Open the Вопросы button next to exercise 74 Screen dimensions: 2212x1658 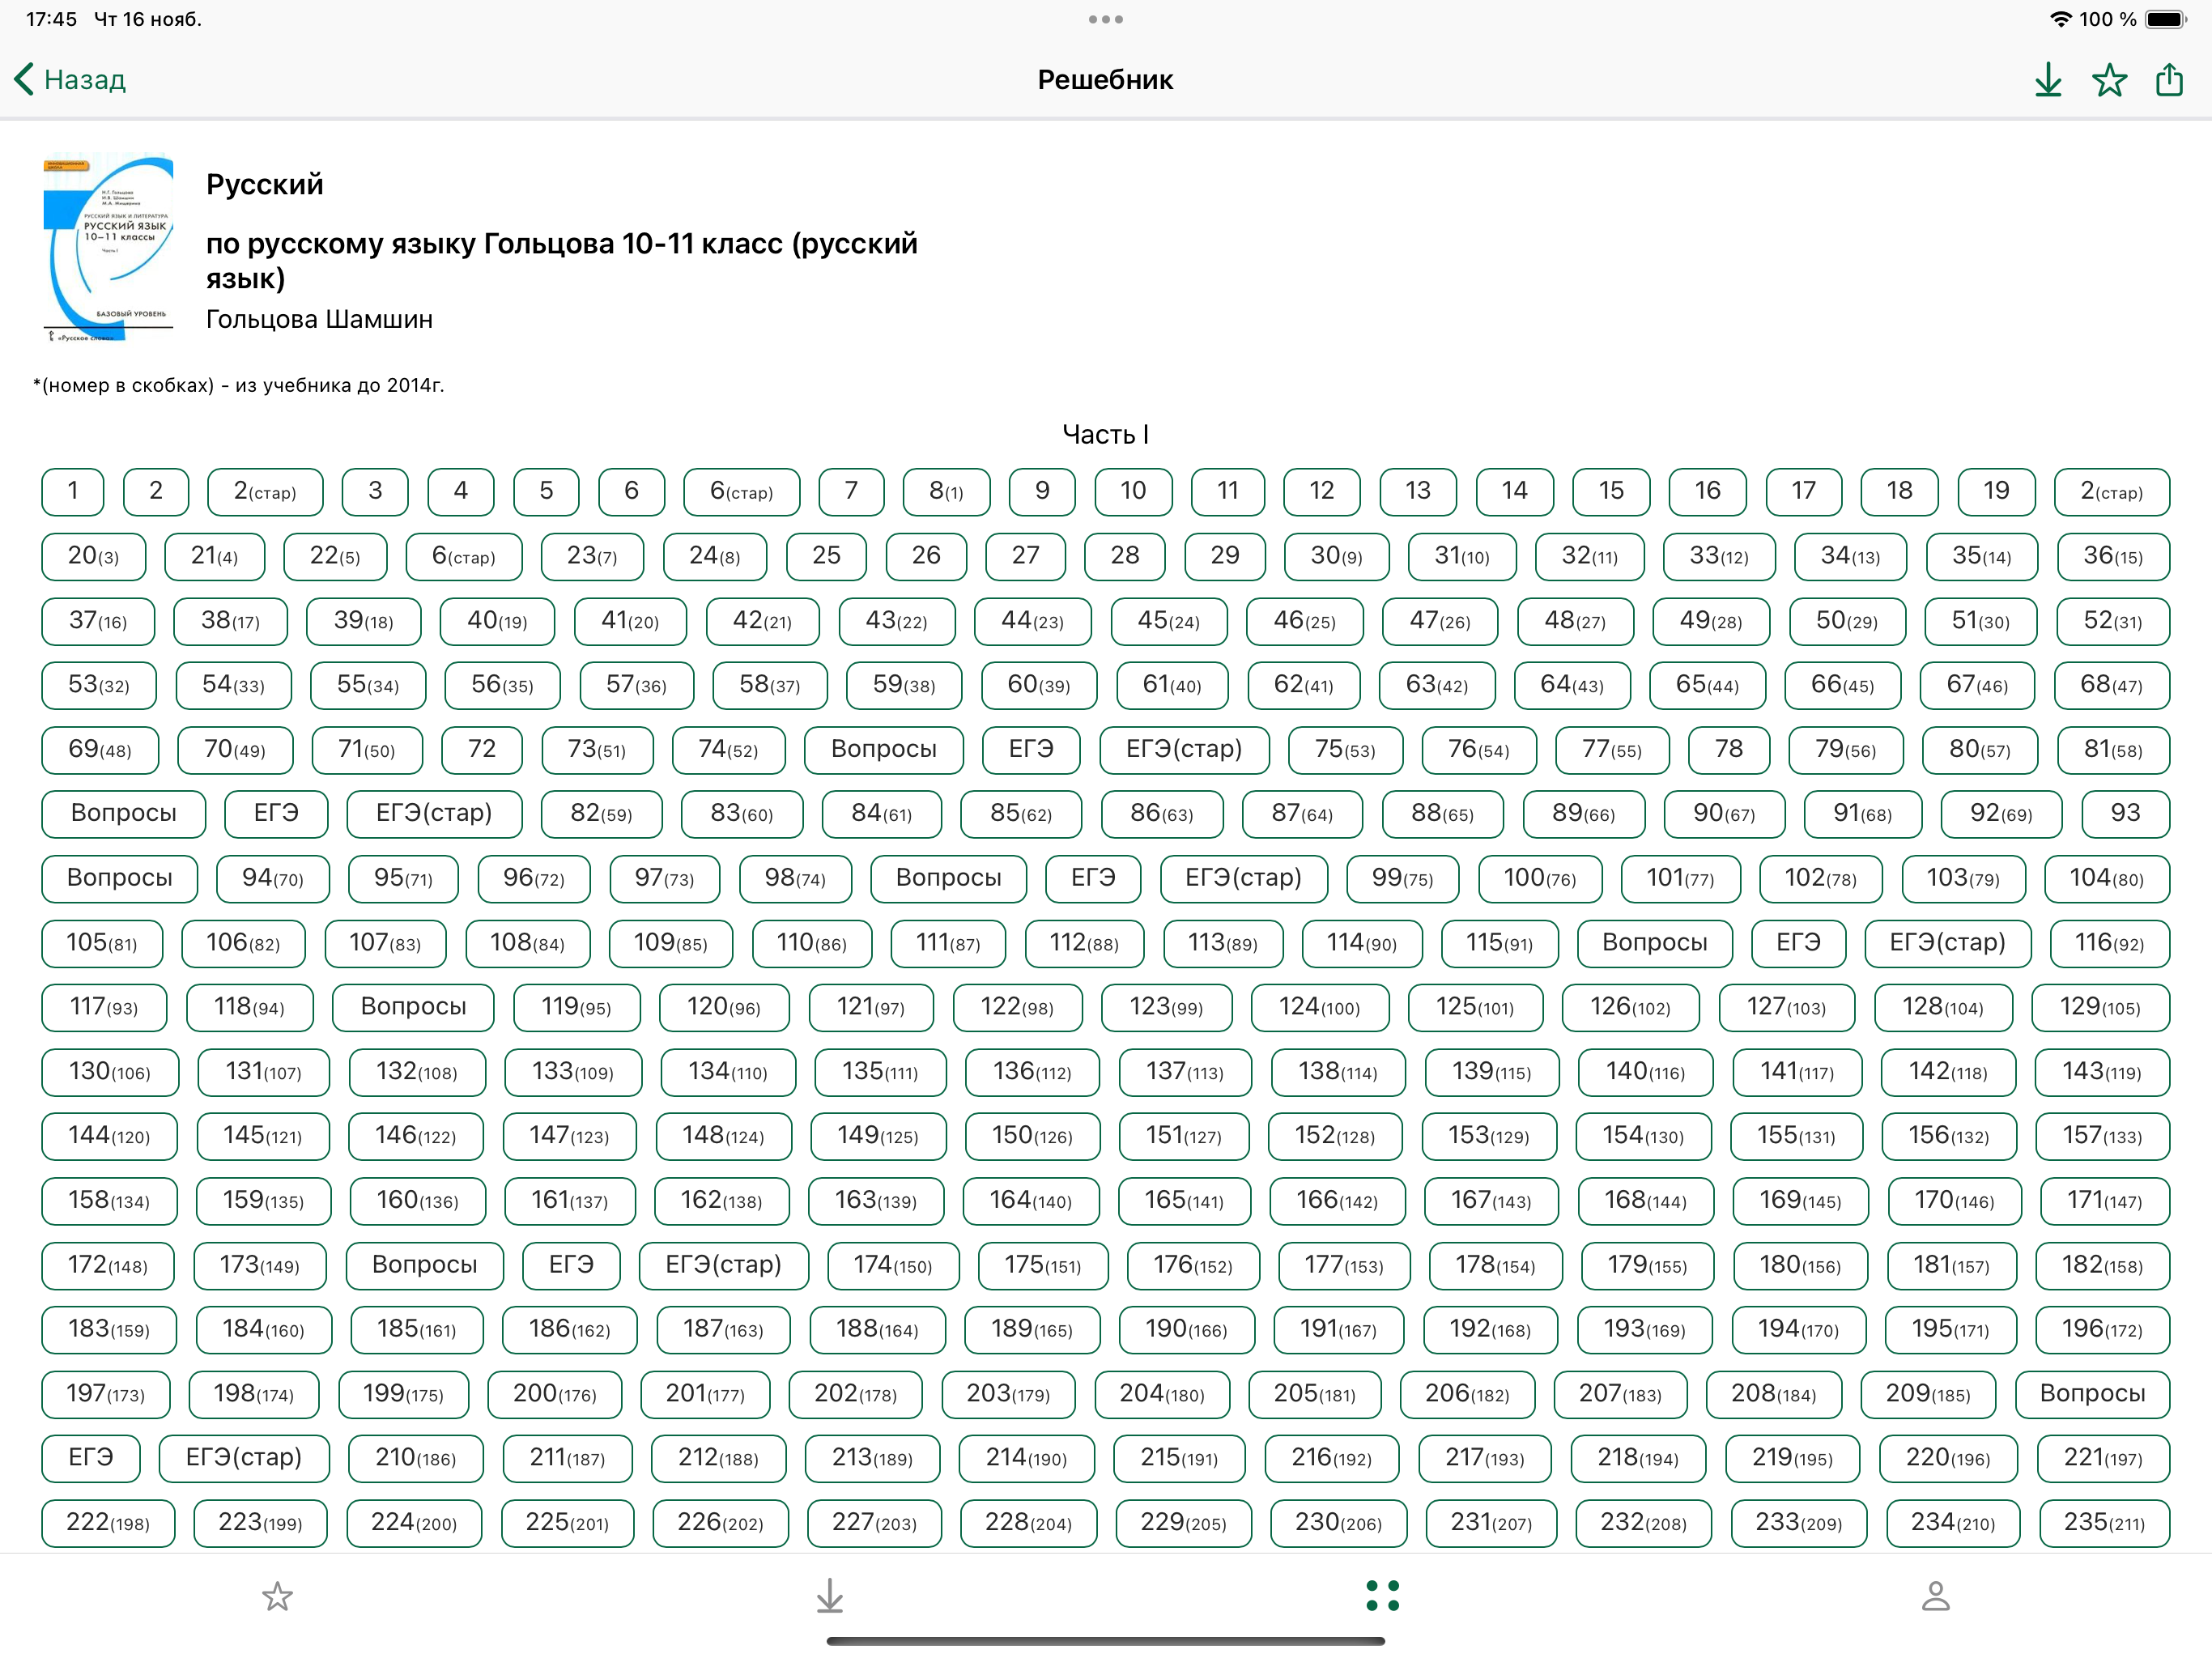point(883,750)
